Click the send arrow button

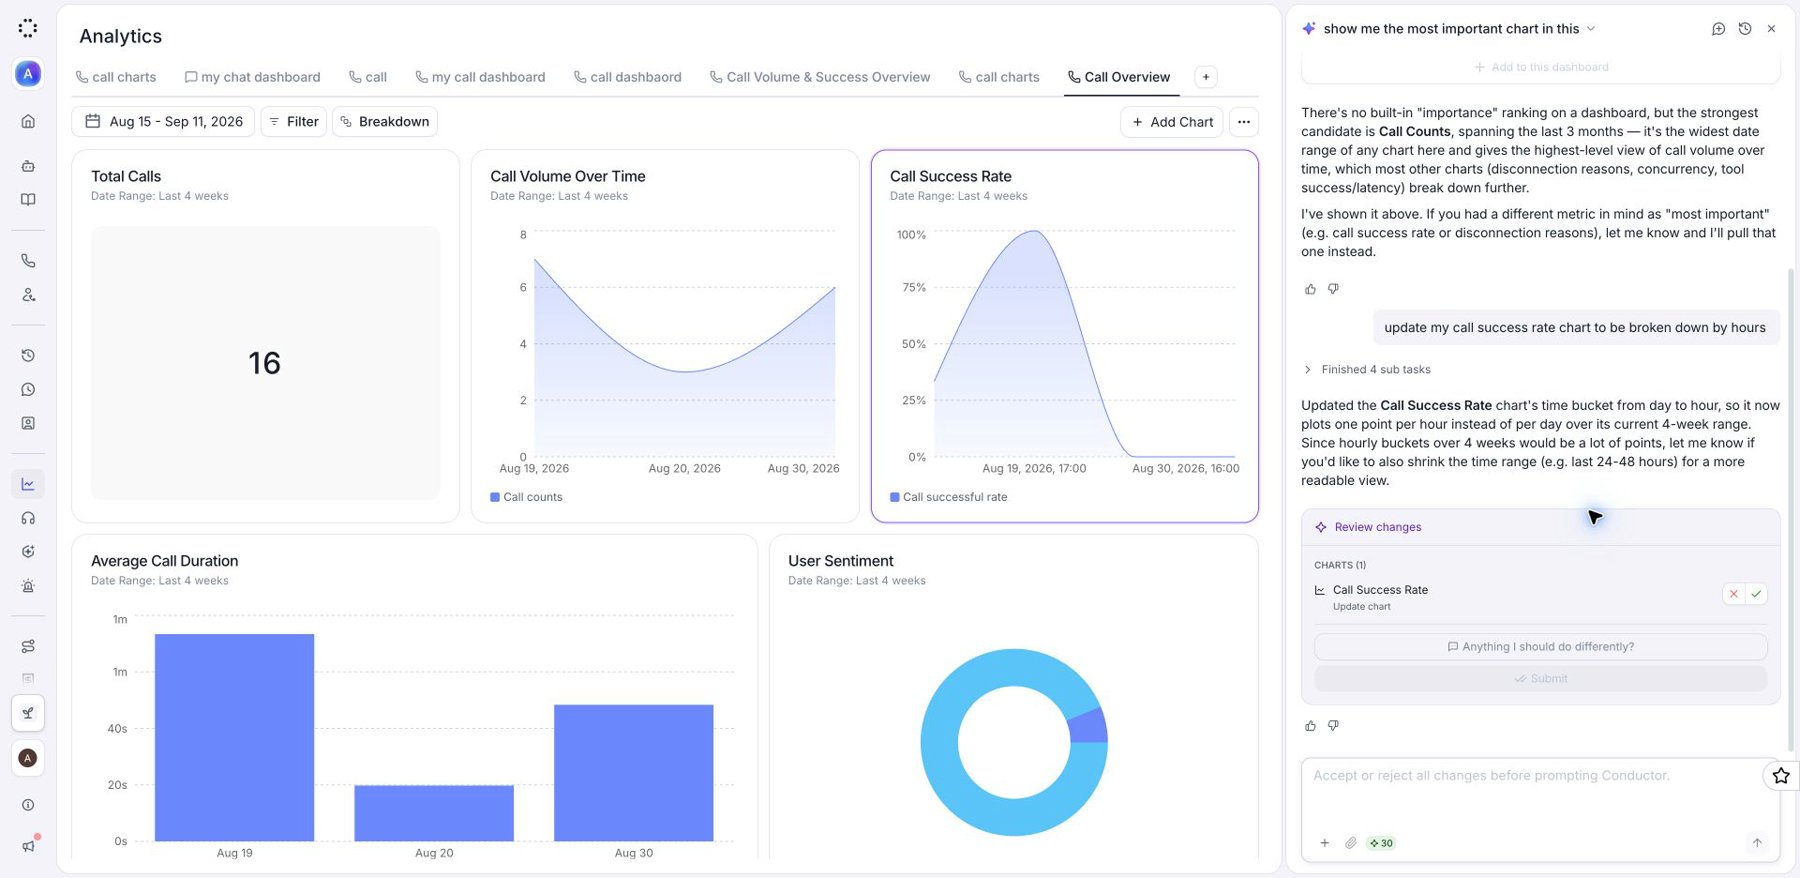click(x=1757, y=843)
